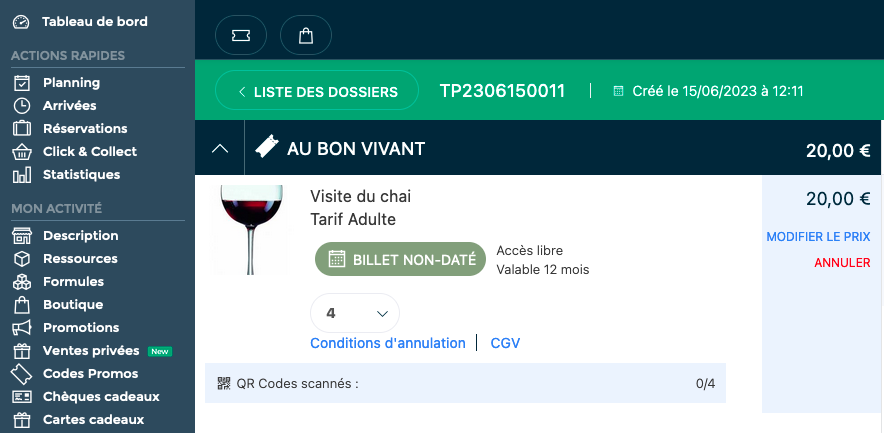Screen dimensions: 884x433
Task: Open the shopping bag icon button
Action: pos(306,35)
